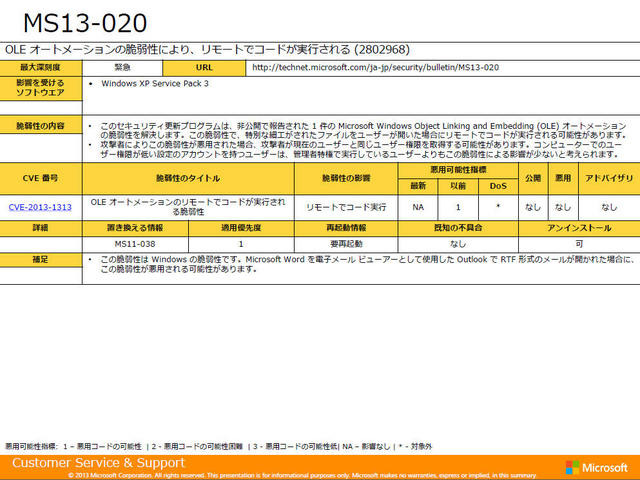
Task: Click the 詳細 header cell
Action: 40,228
